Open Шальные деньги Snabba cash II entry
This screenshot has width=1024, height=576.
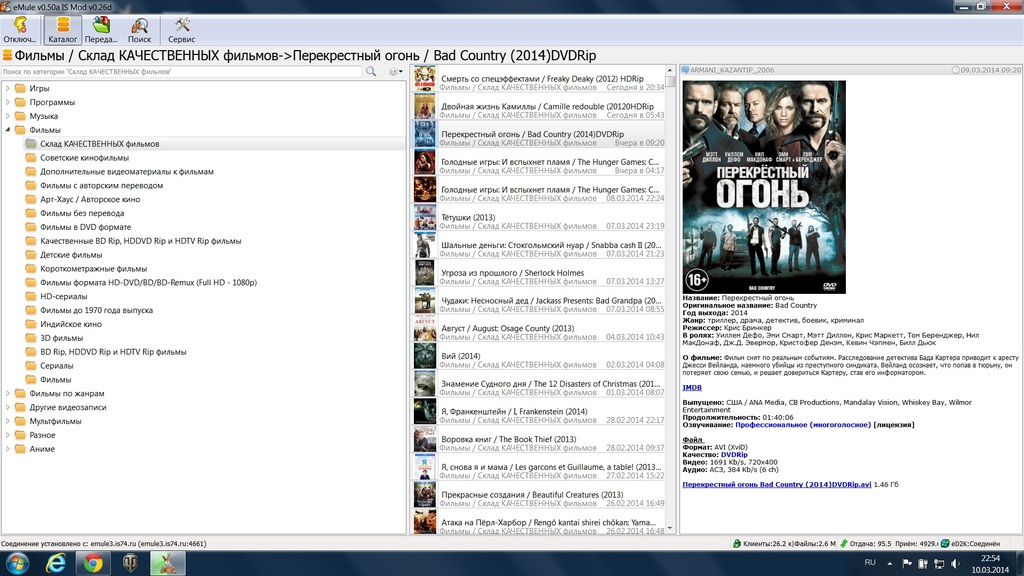click(x=539, y=246)
